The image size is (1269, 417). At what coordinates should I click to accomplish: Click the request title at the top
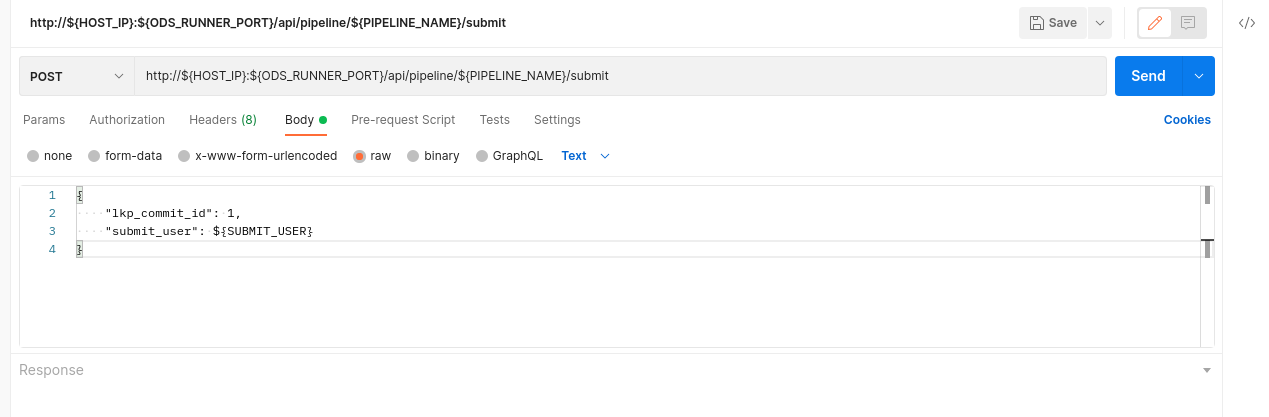(x=268, y=22)
